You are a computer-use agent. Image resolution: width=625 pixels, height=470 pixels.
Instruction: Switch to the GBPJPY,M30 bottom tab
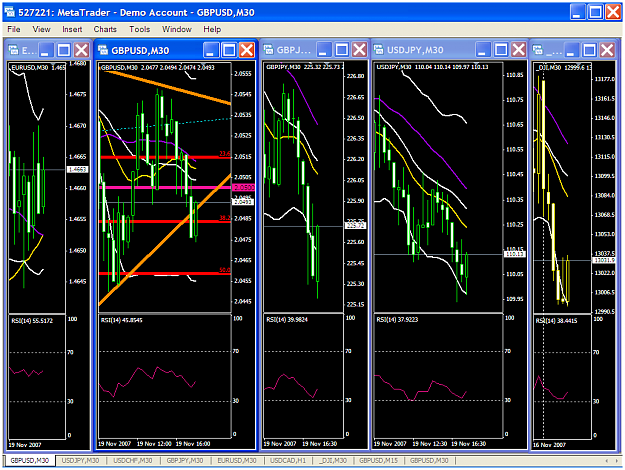185,460
